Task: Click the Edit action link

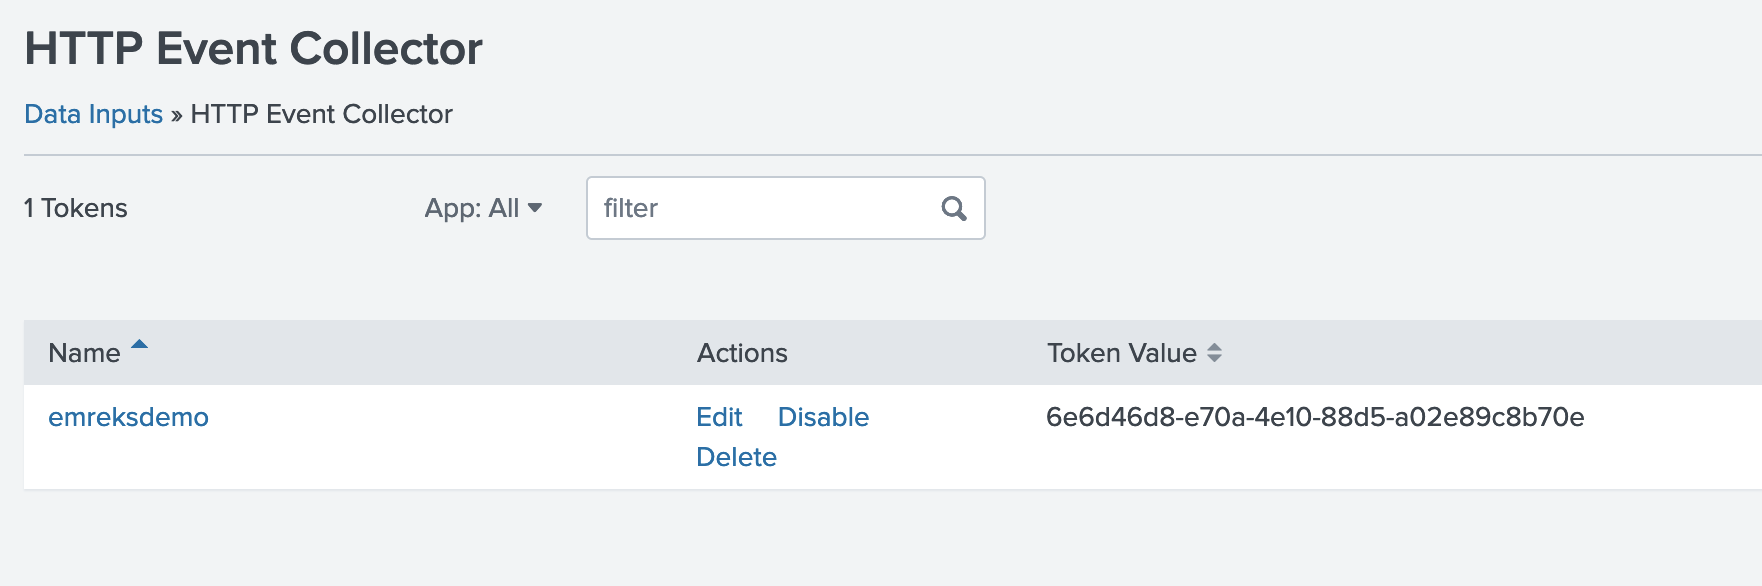Action: click(718, 417)
